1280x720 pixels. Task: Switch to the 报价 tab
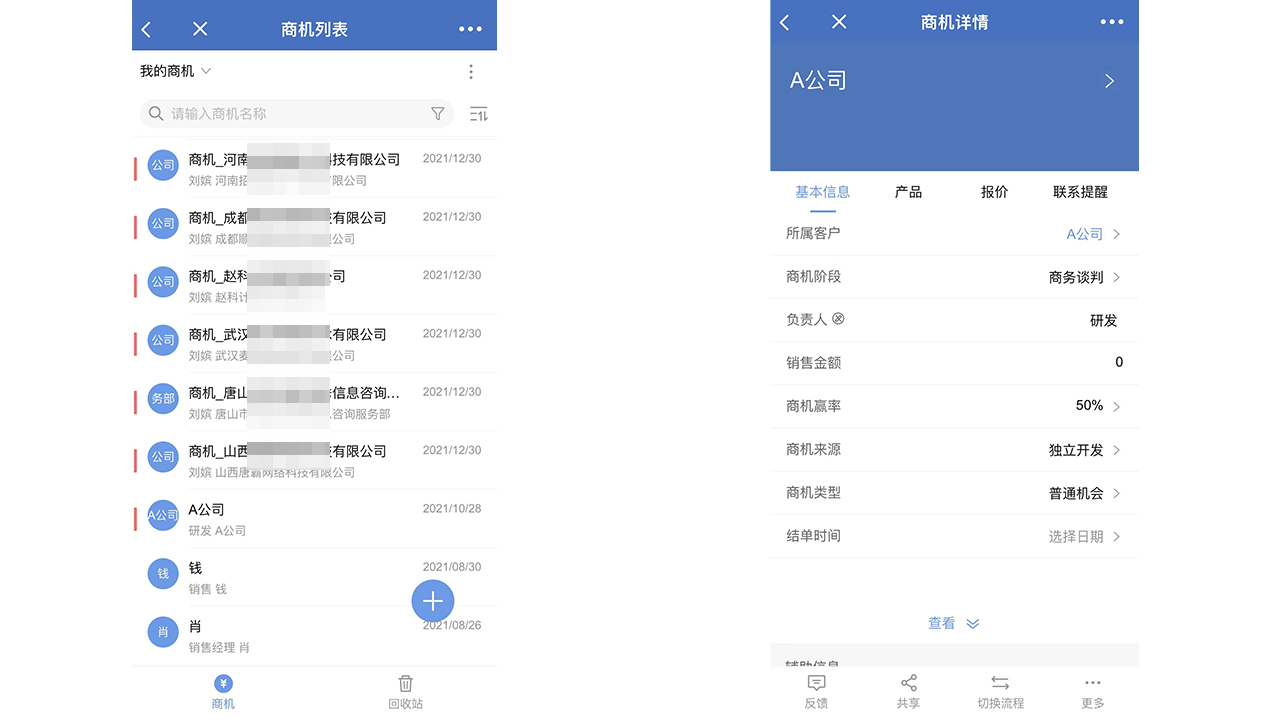coord(994,192)
